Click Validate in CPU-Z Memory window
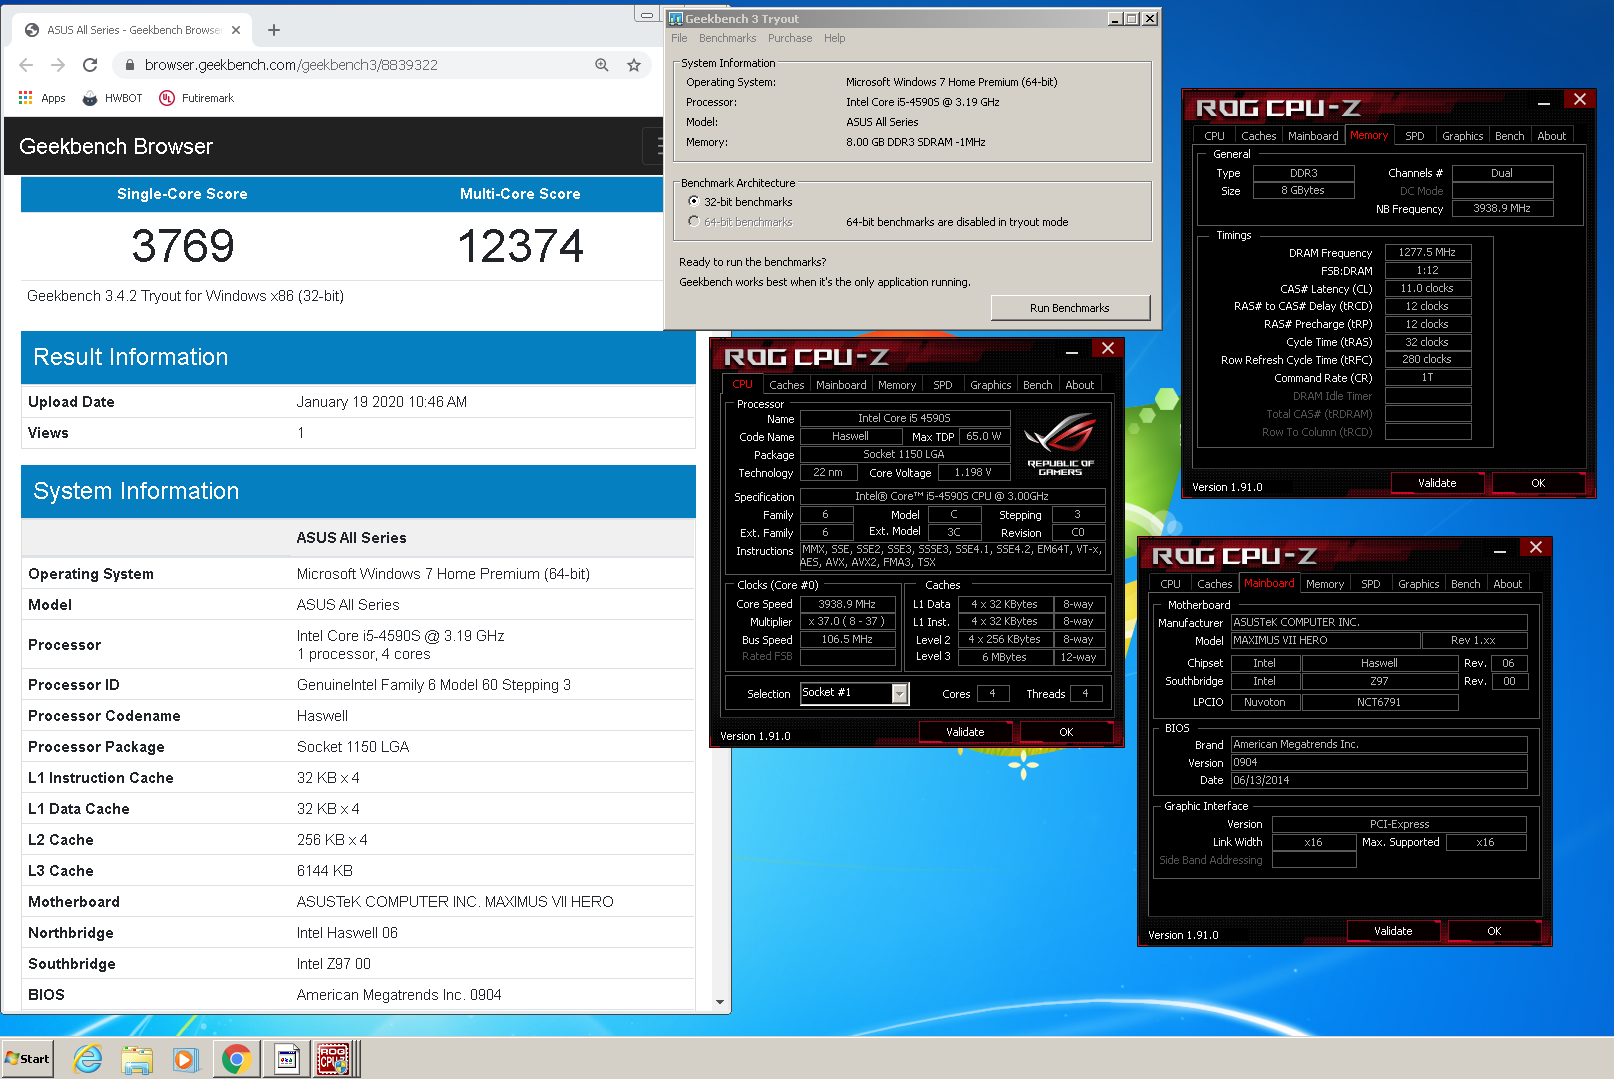 (x=1437, y=483)
